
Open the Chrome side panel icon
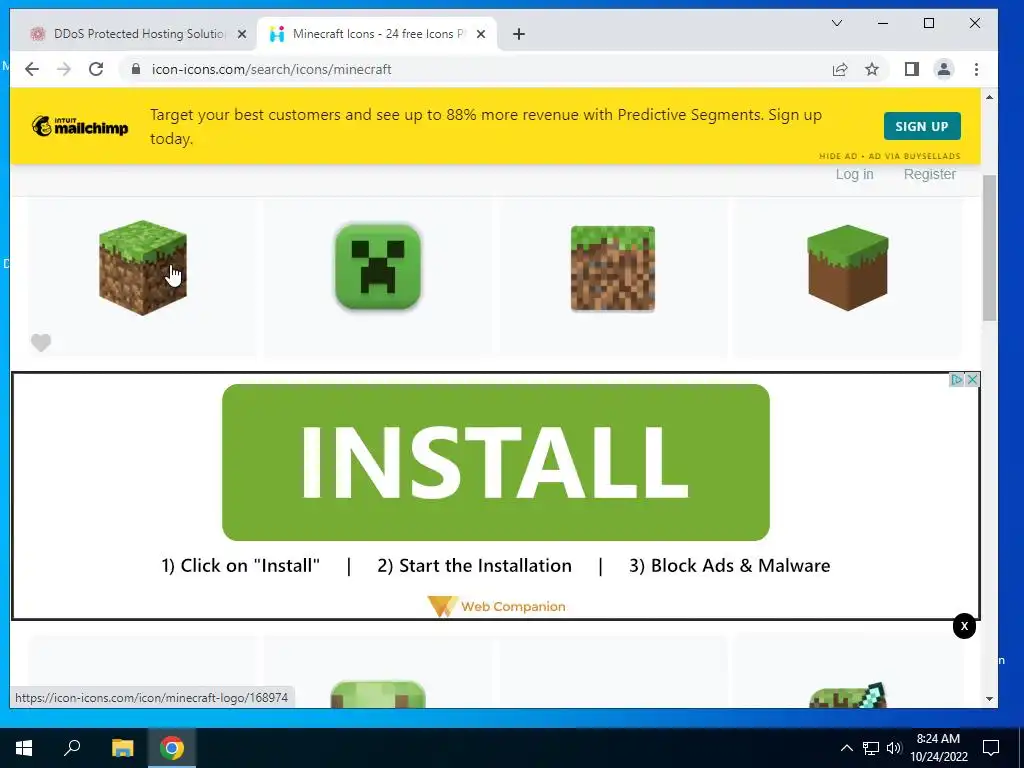pyautogui.click(x=912, y=69)
